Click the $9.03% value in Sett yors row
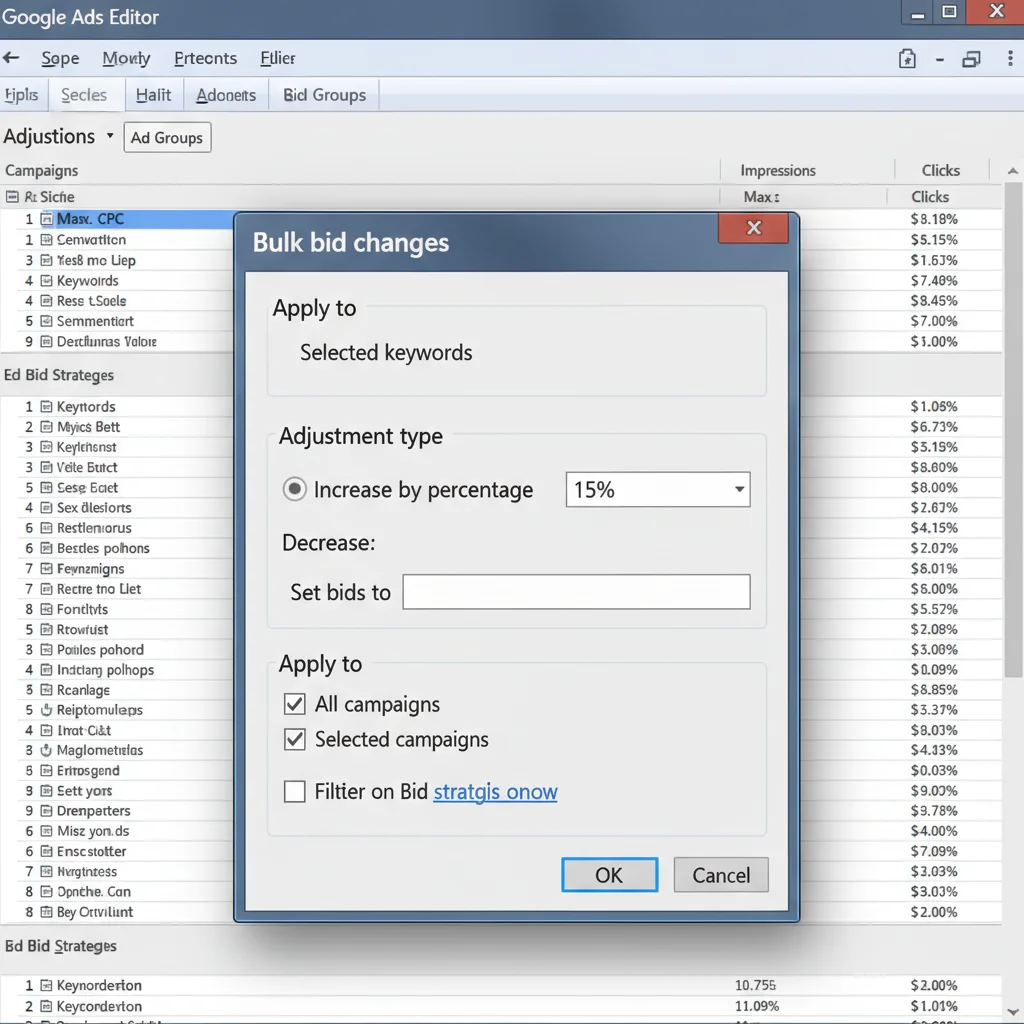 click(934, 791)
